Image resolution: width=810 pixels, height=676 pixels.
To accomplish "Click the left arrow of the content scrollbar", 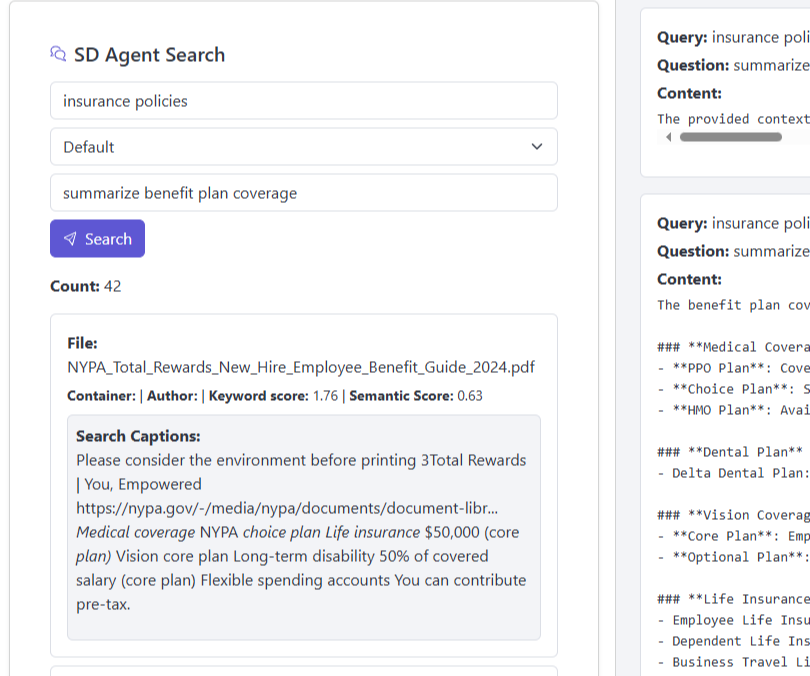I will (668, 137).
